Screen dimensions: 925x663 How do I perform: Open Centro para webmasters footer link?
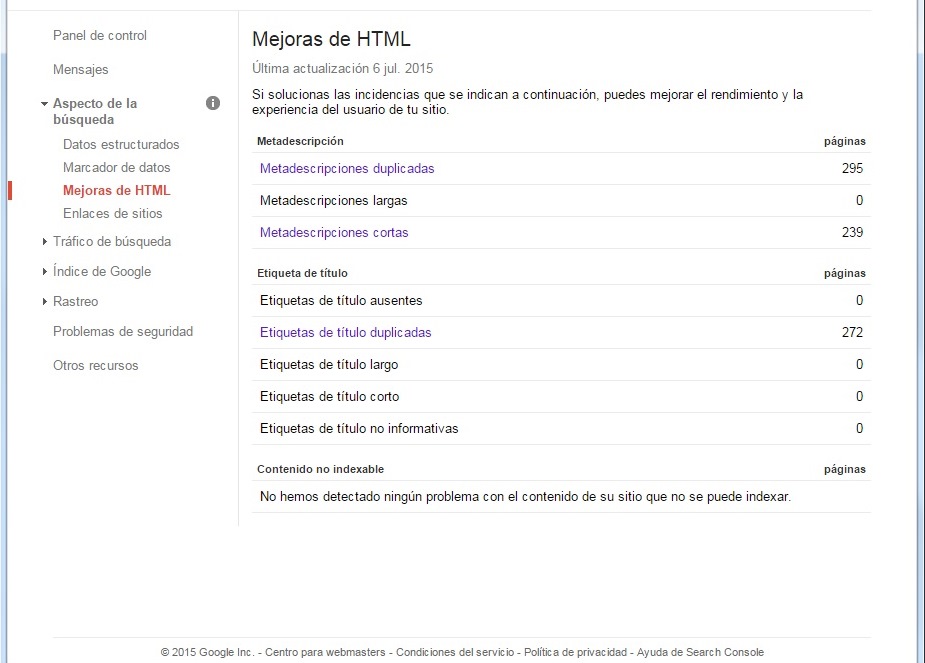[x=325, y=652]
